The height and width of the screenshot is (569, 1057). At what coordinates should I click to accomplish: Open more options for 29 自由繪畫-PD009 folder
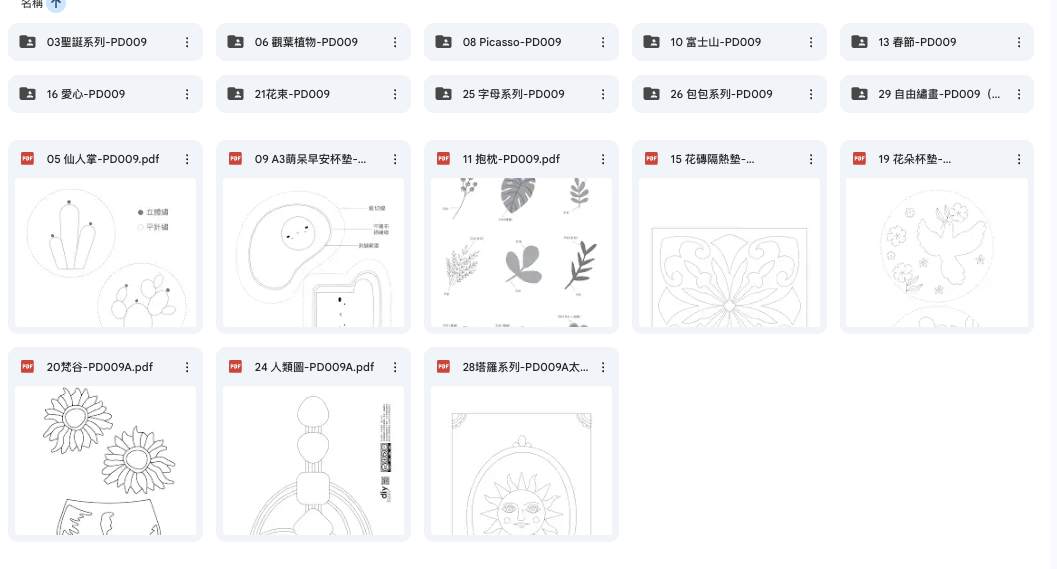[1018, 94]
